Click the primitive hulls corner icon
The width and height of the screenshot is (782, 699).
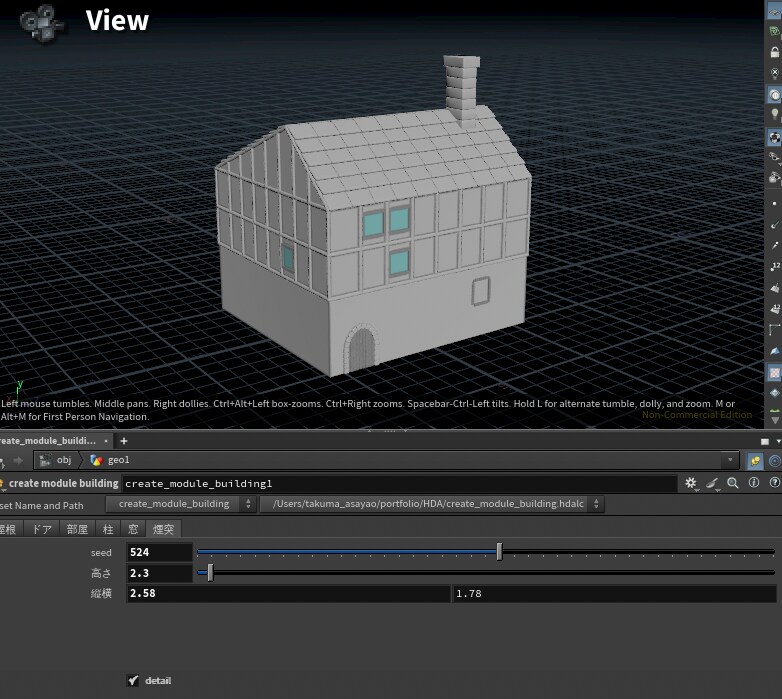point(775,330)
